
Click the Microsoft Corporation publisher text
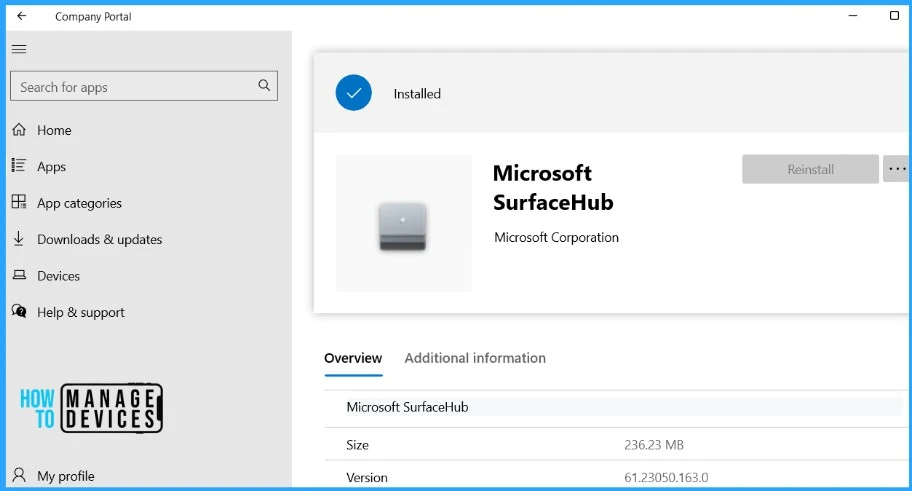coord(556,237)
